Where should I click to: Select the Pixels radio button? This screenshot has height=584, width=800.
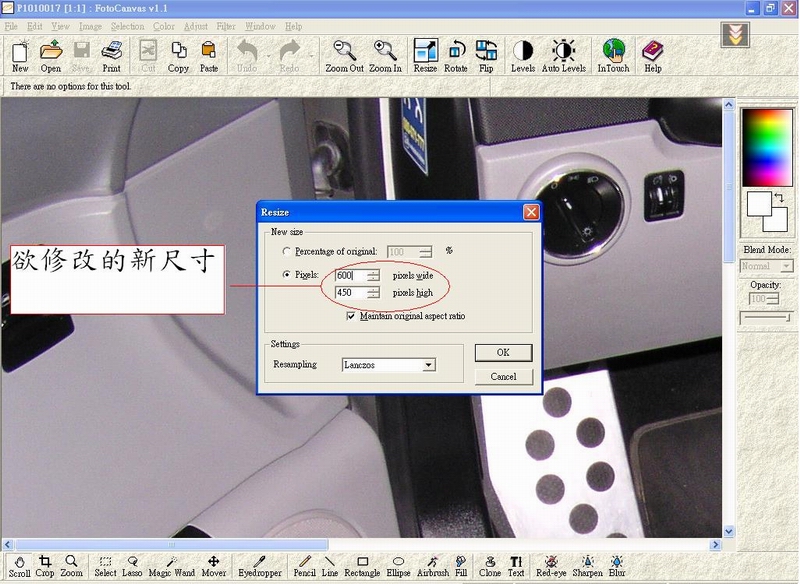[x=288, y=275]
